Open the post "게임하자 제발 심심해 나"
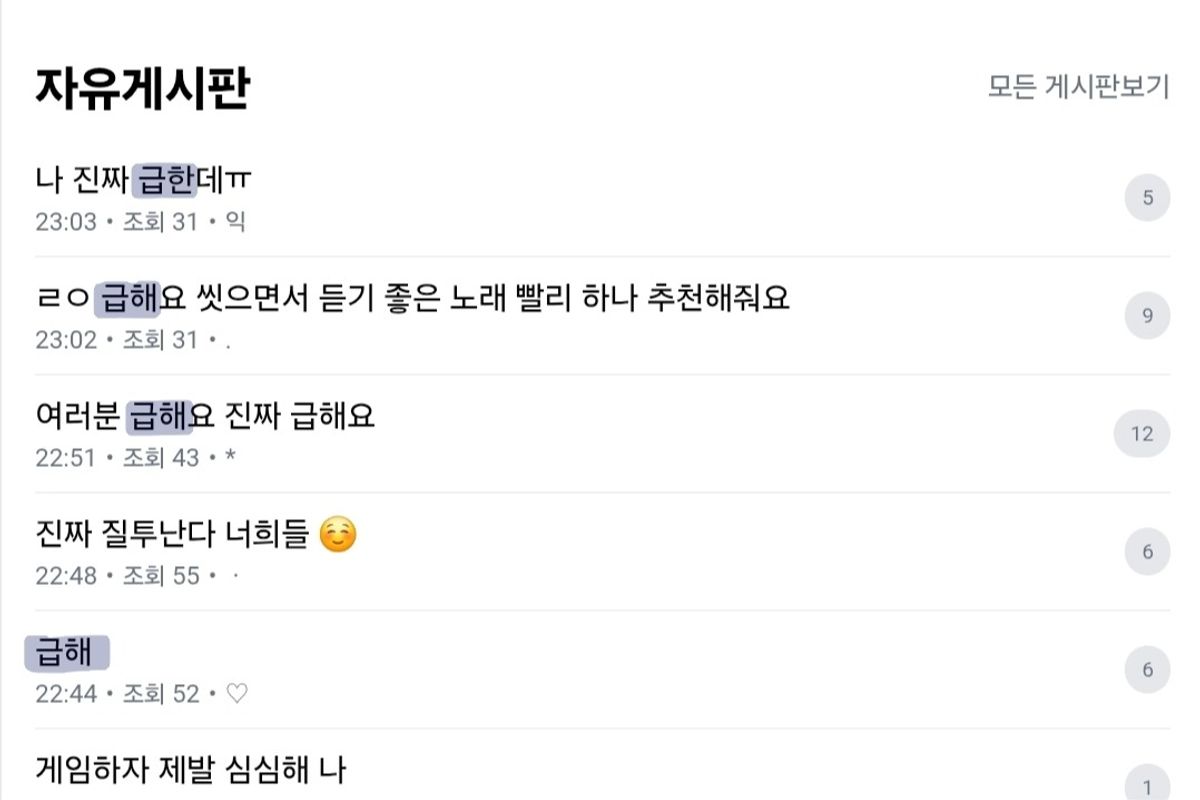Viewport: 1200px width, 800px height. 191,770
